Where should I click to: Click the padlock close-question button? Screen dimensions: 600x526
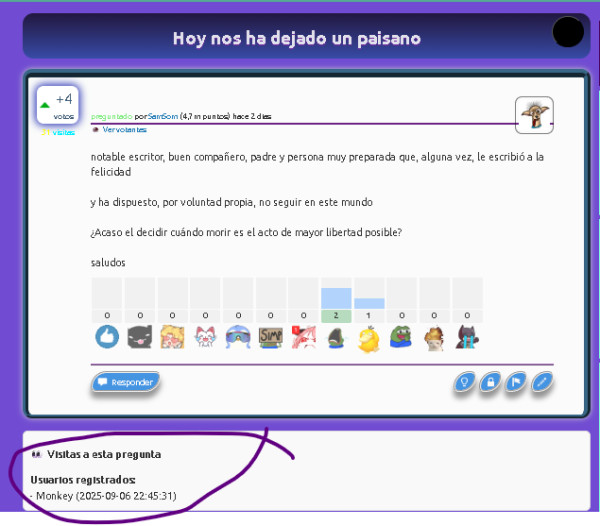coord(490,382)
